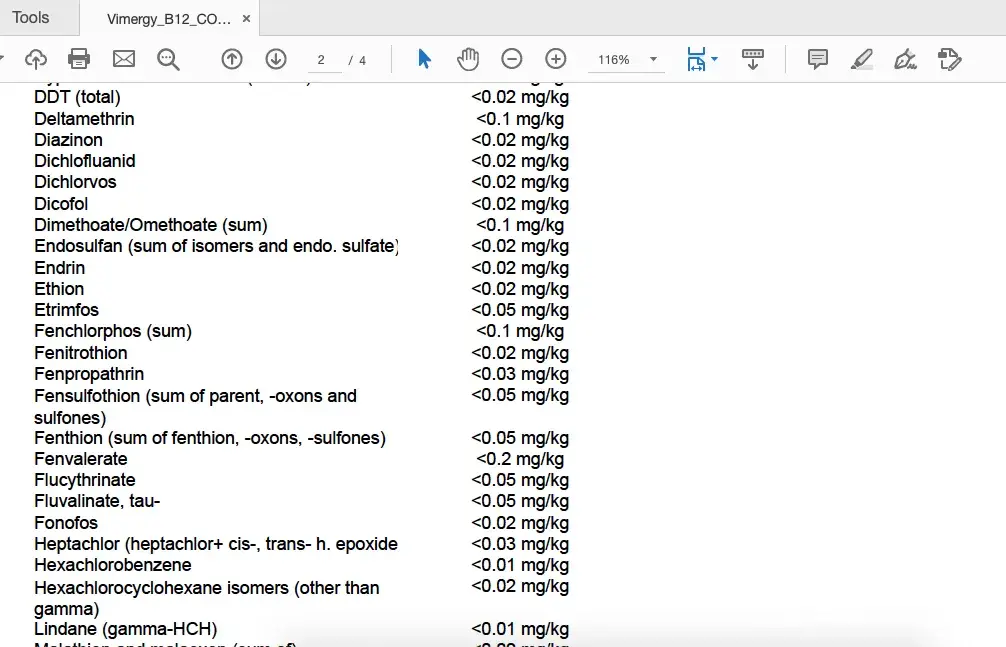Click the page number input field

click(321, 60)
